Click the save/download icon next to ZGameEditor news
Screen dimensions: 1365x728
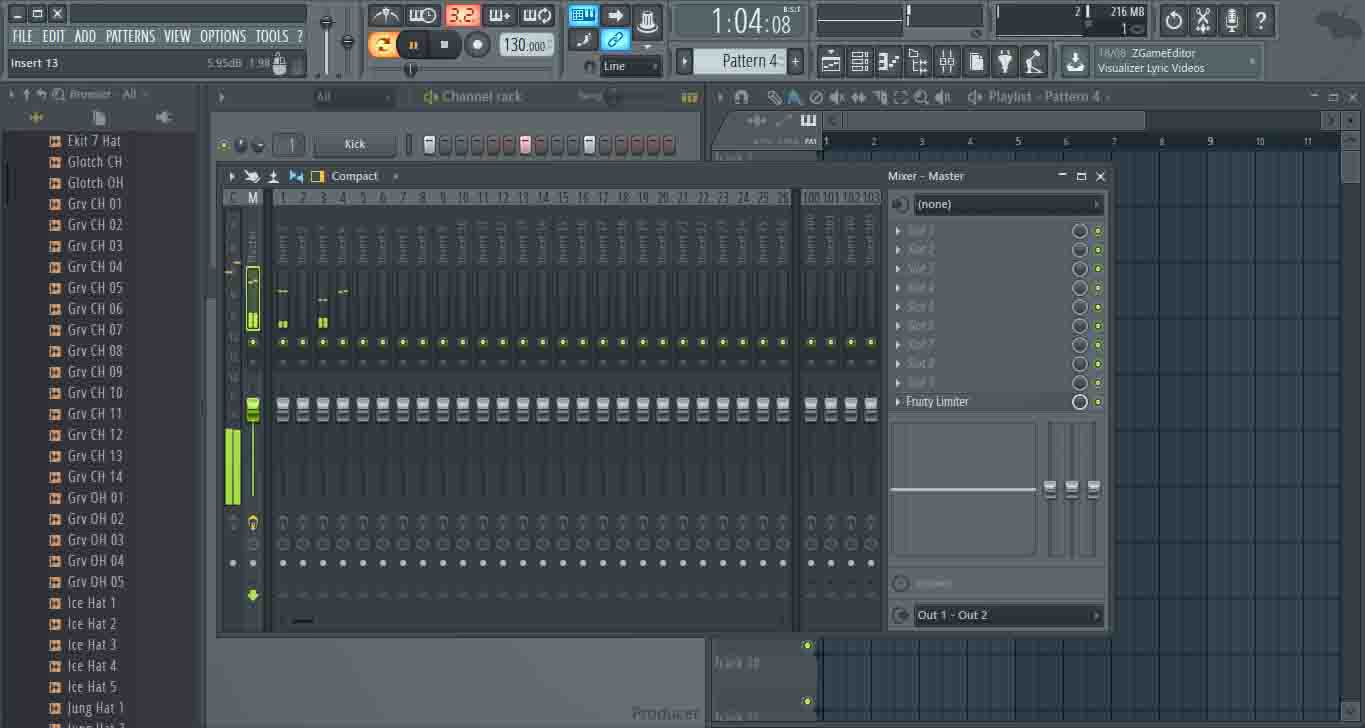pos(1075,61)
